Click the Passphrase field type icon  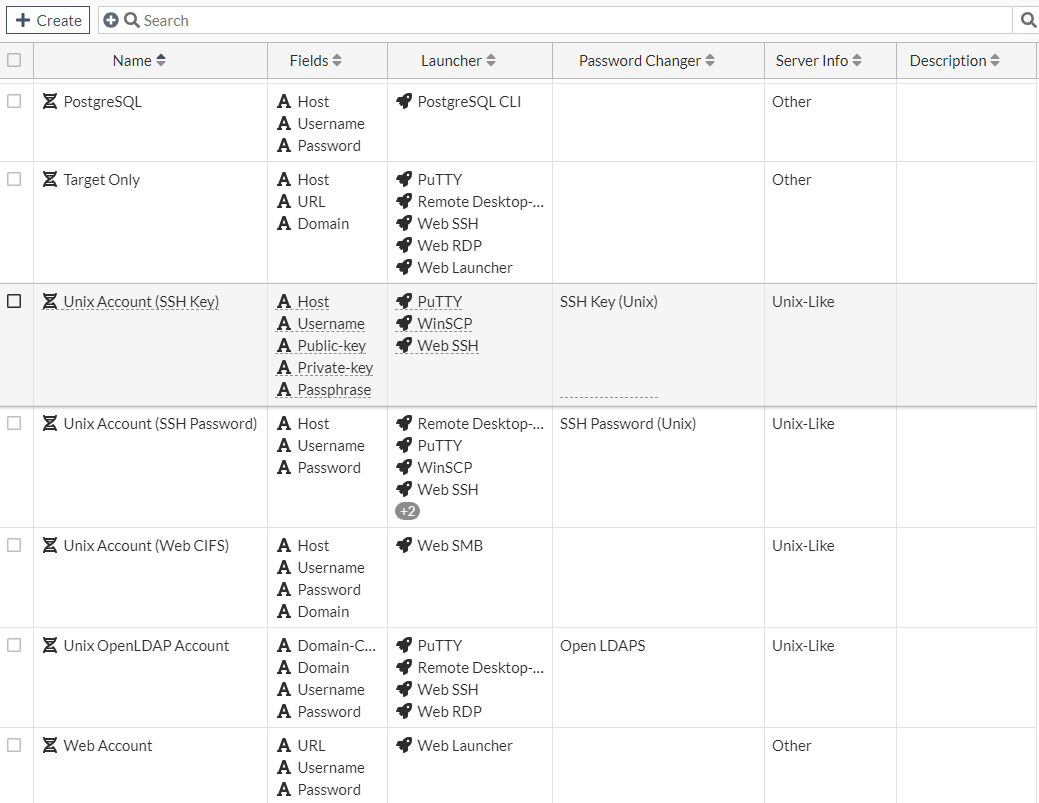tap(284, 390)
